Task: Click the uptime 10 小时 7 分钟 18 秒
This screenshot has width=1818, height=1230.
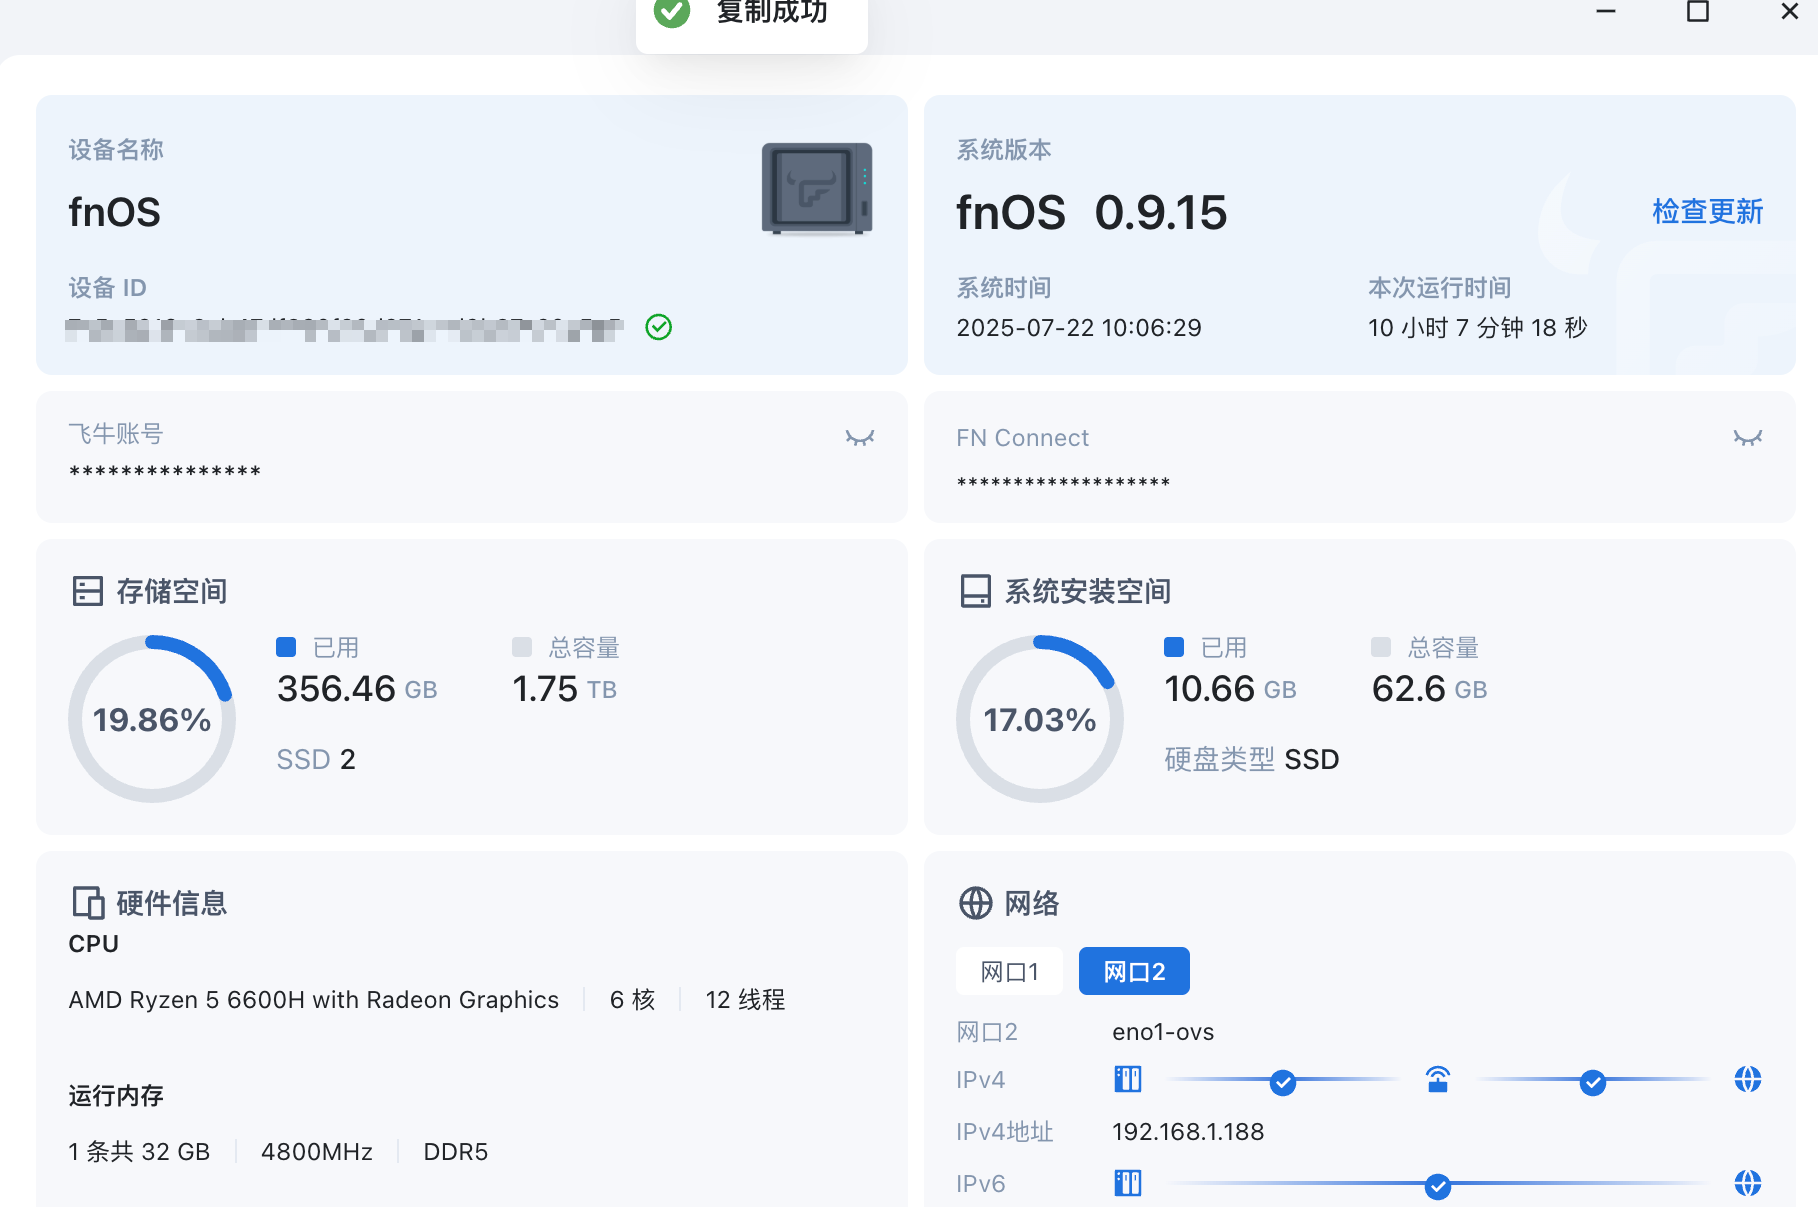Action: click(x=1477, y=328)
